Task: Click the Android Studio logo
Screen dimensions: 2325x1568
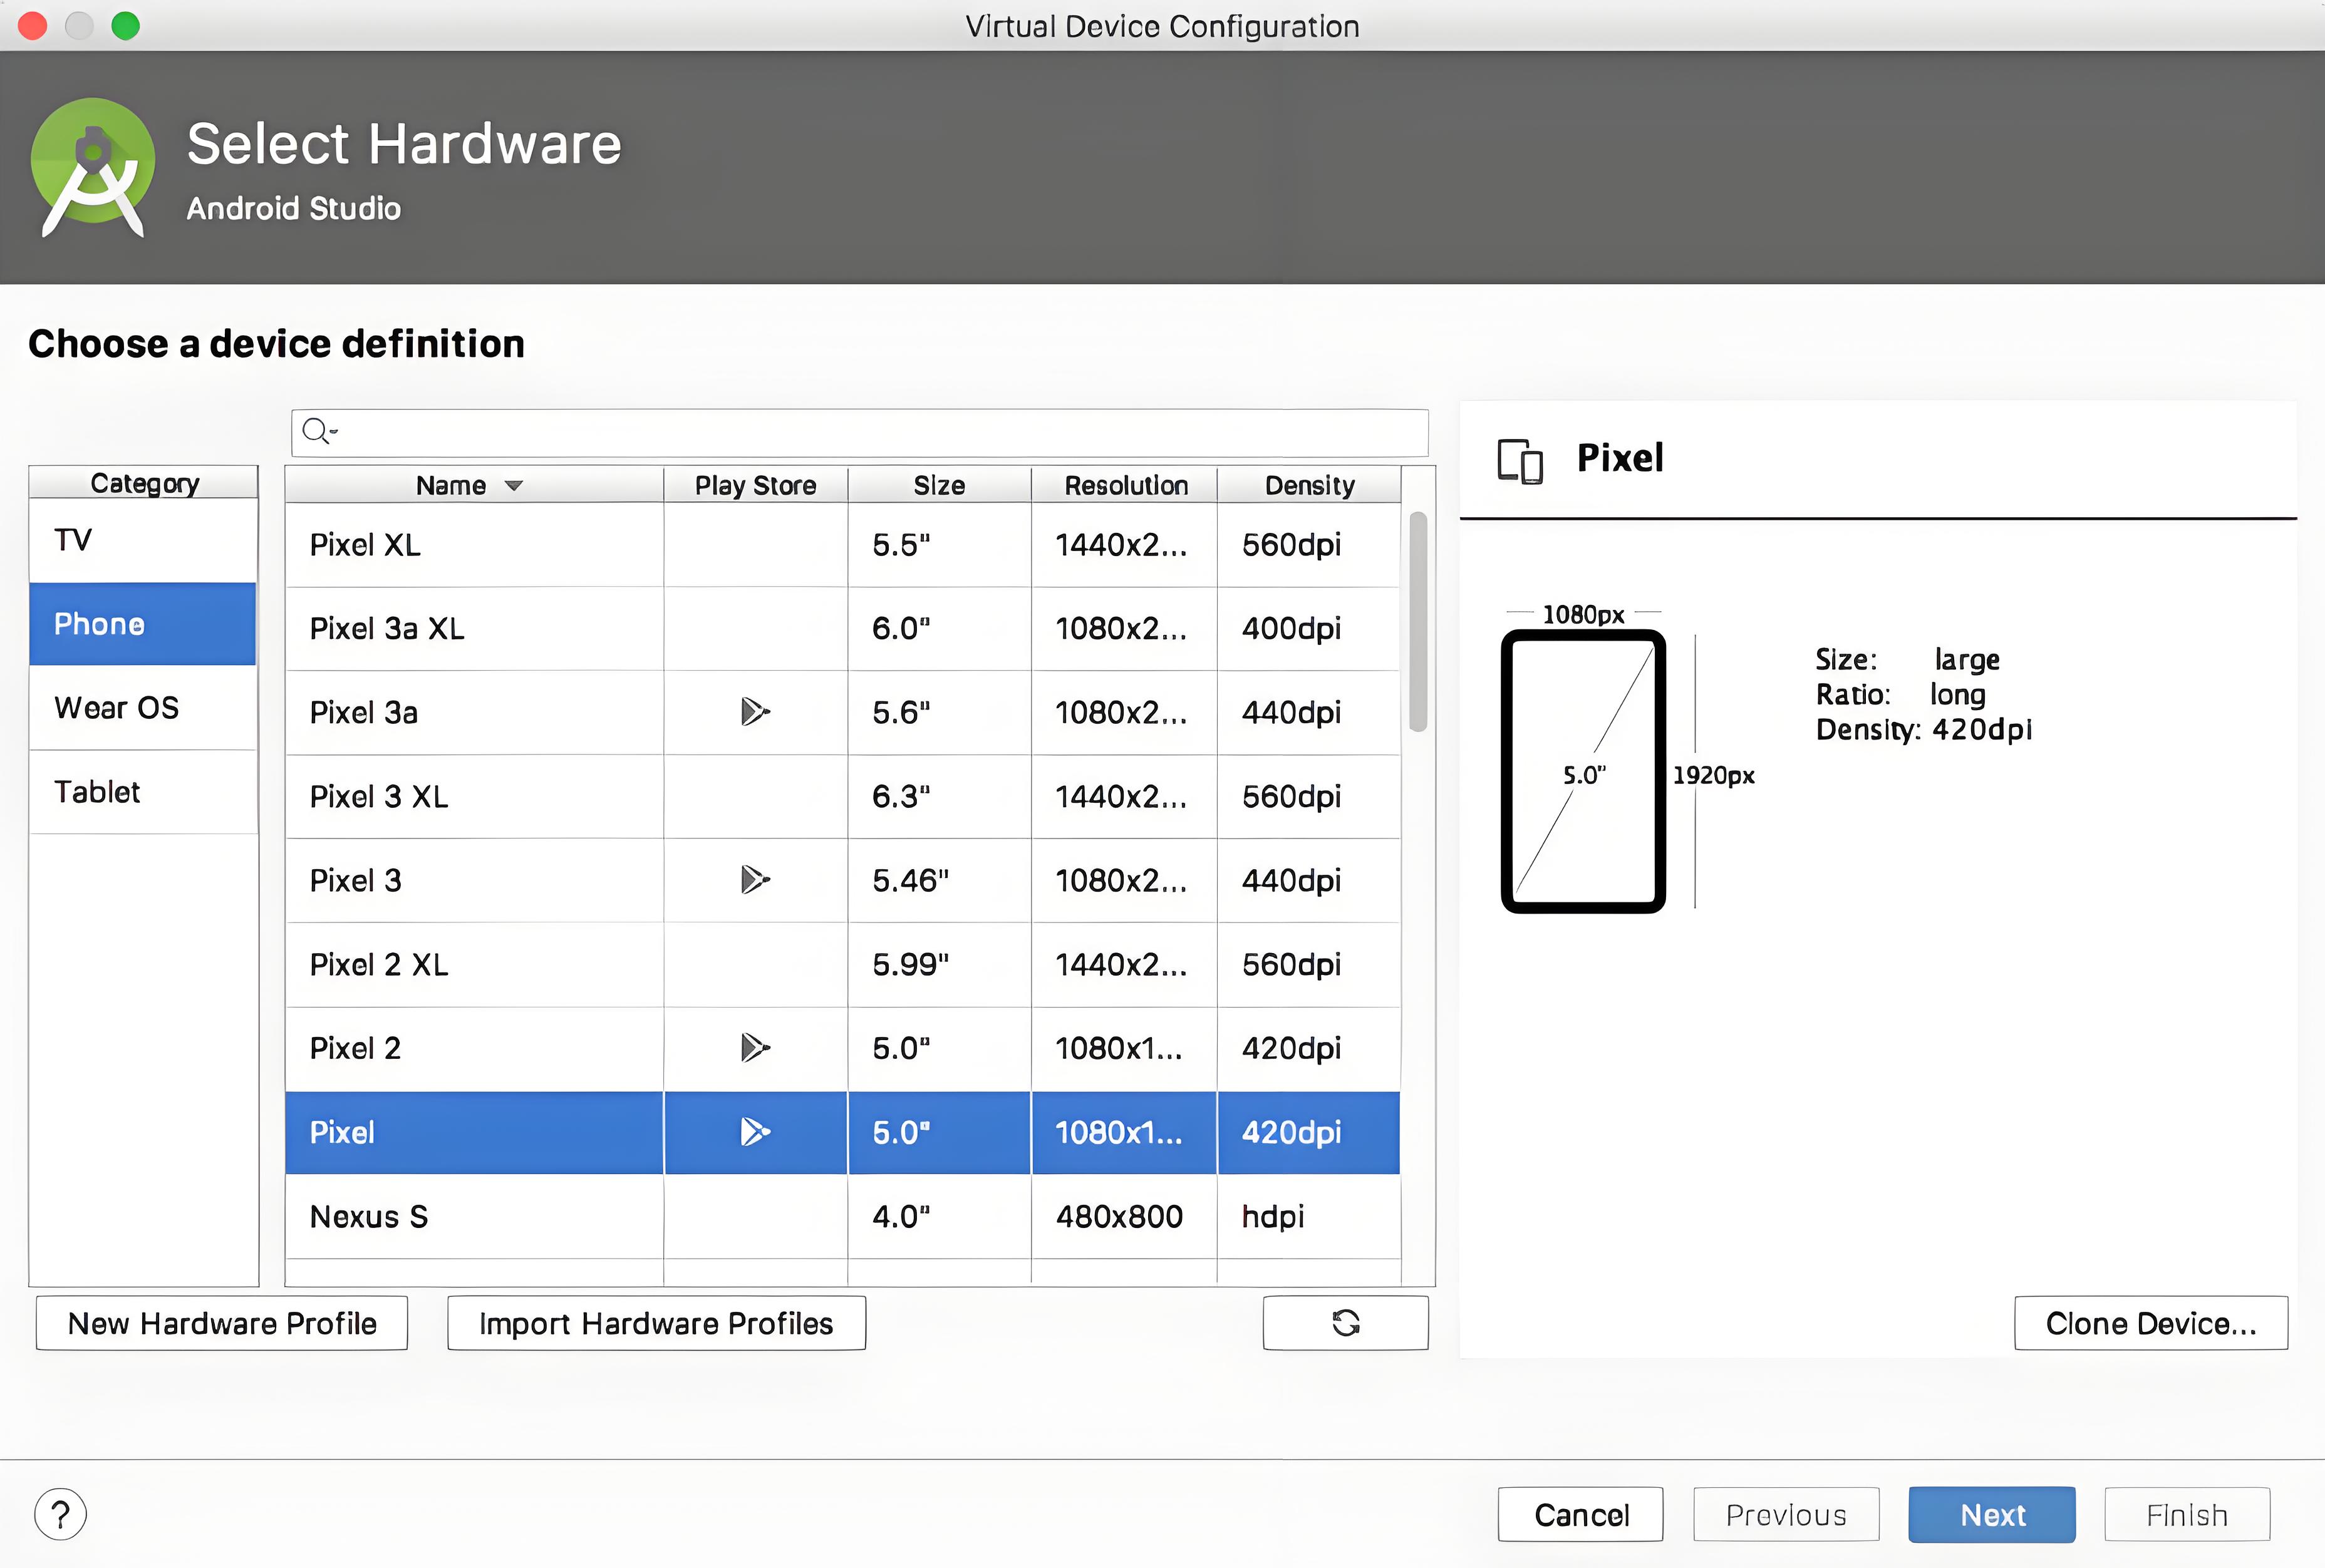Action: click(x=93, y=167)
